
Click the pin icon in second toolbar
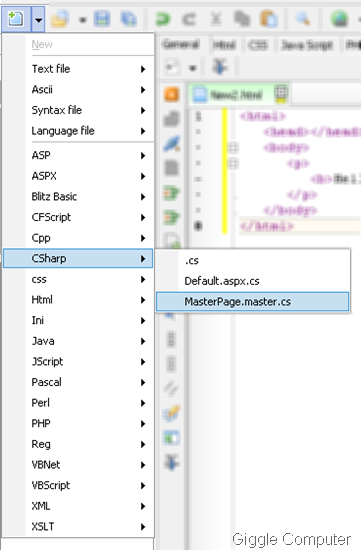(220, 67)
